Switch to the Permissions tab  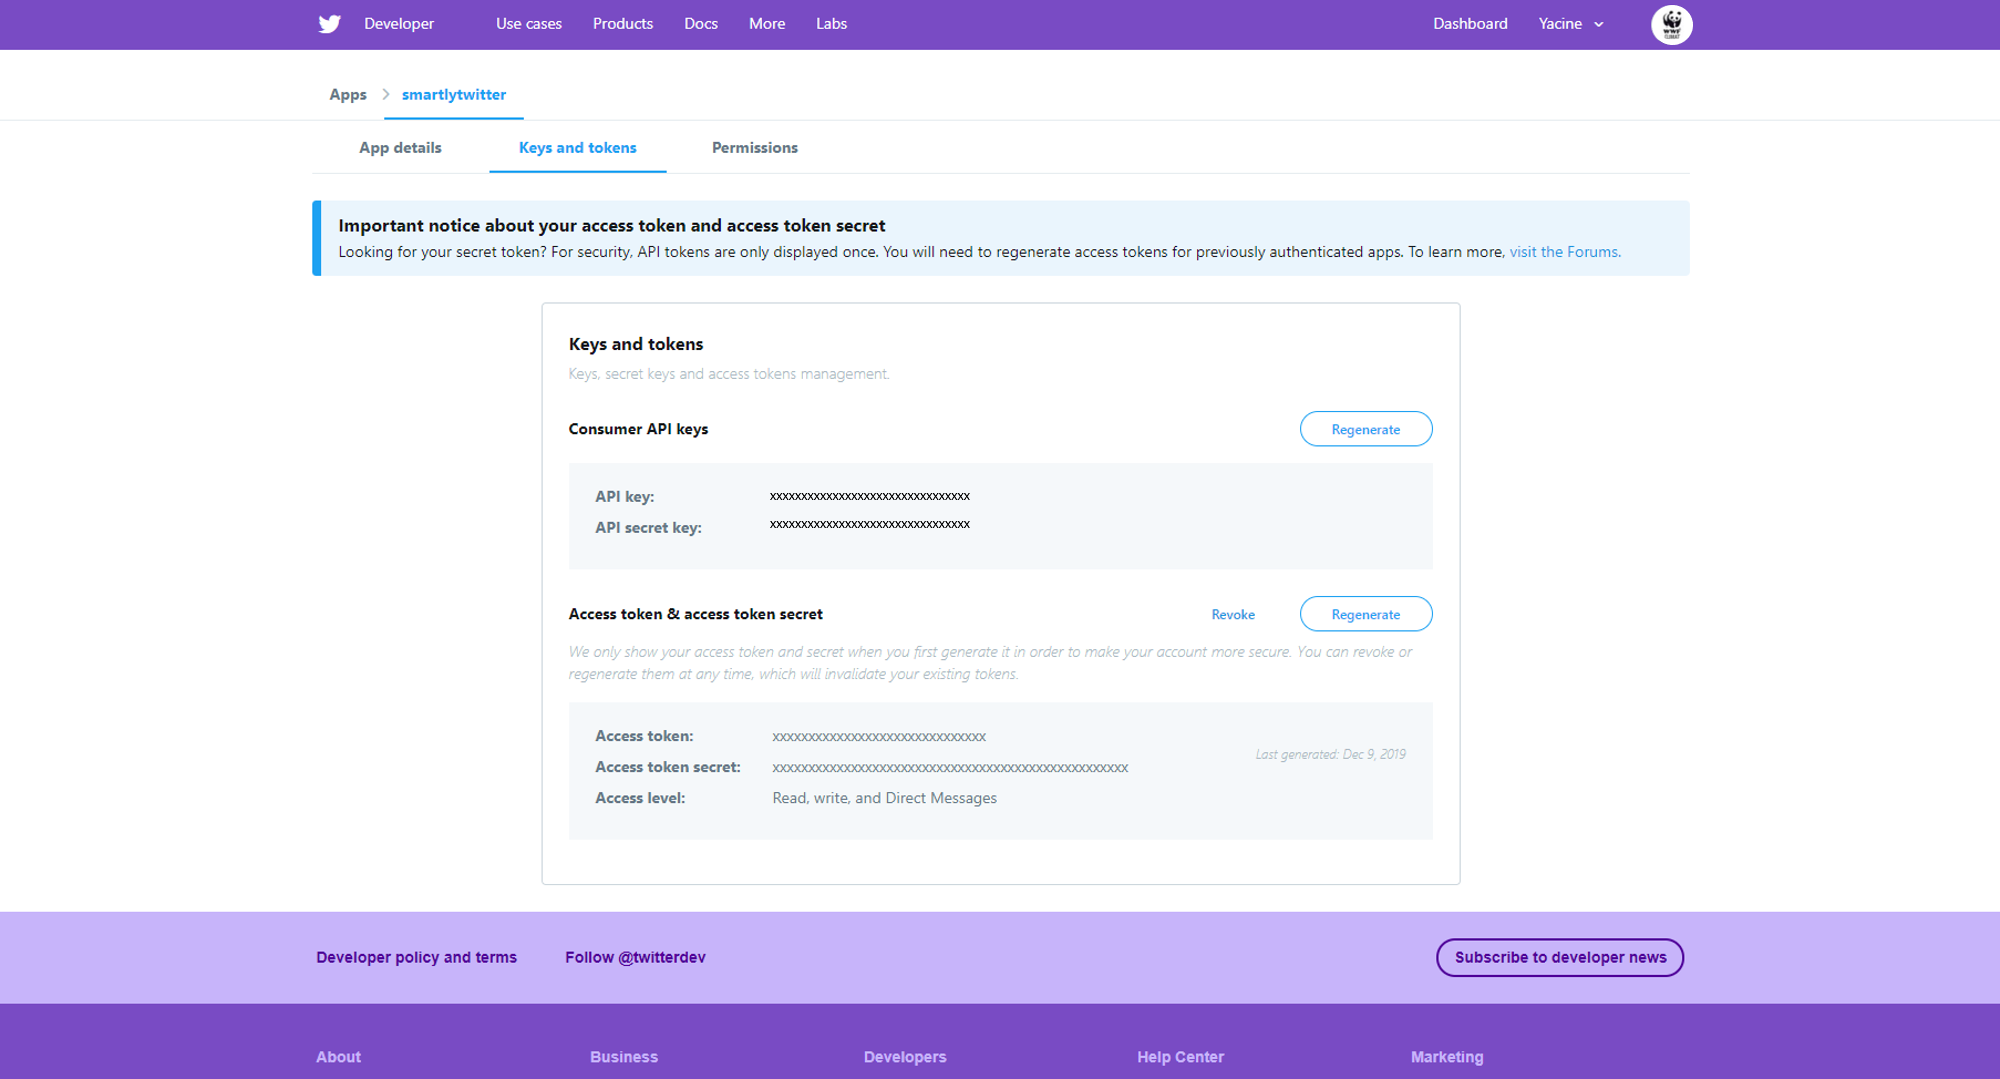(x=755, y=148)
